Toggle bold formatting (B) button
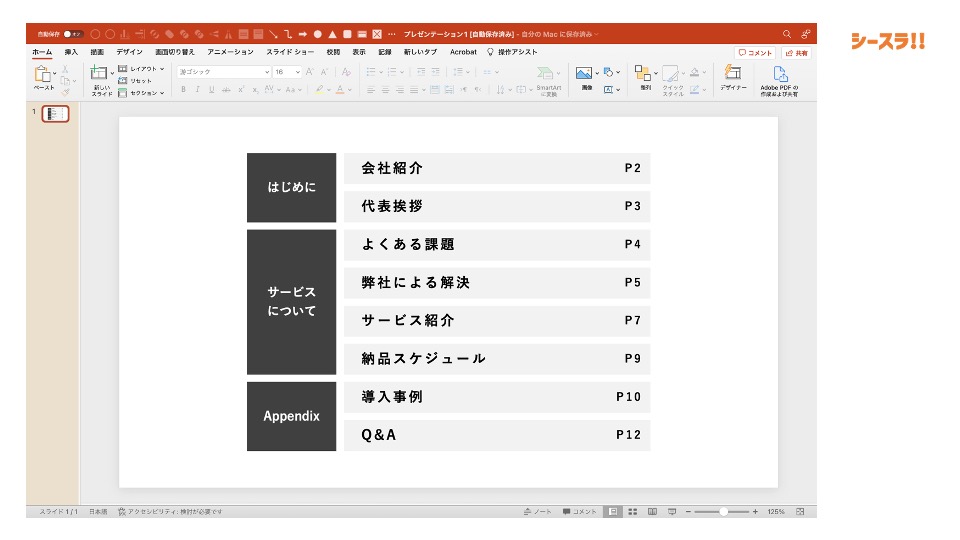Screen dimensions: 960x540 183,89
